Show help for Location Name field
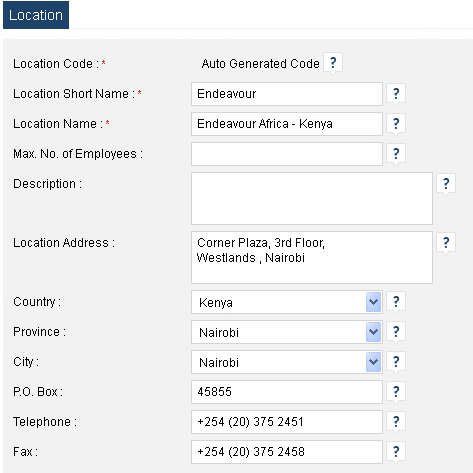Viewport: 473px width, 473px height. pos(396,124)
